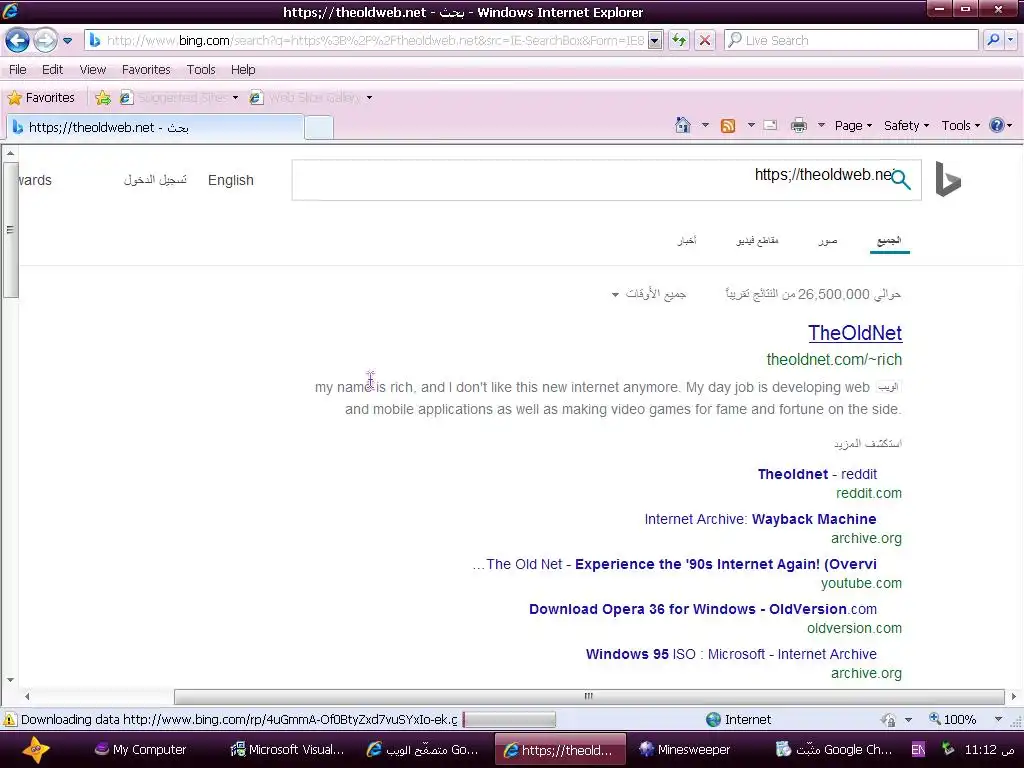Screen dimensions: 1024x768
Task: Click the Help question mark icon
Action: click(x=997, y=125)
